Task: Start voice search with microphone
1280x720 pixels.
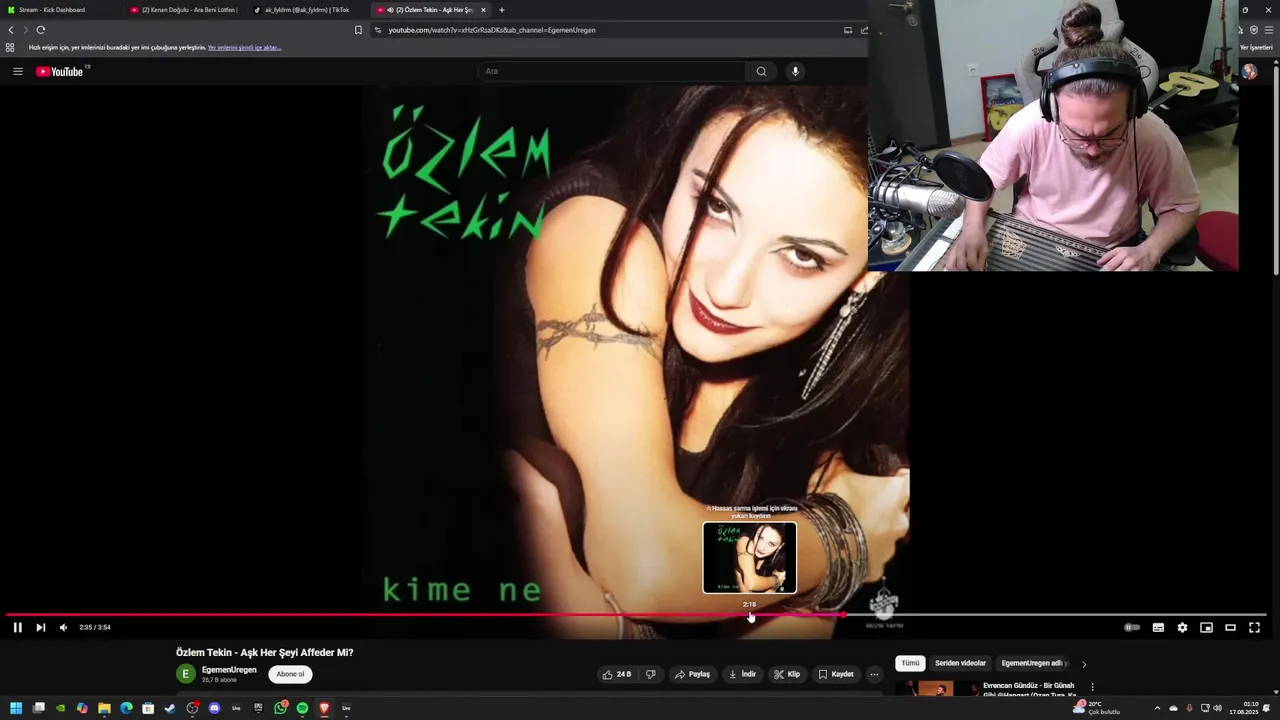Action: coord(795,71)
